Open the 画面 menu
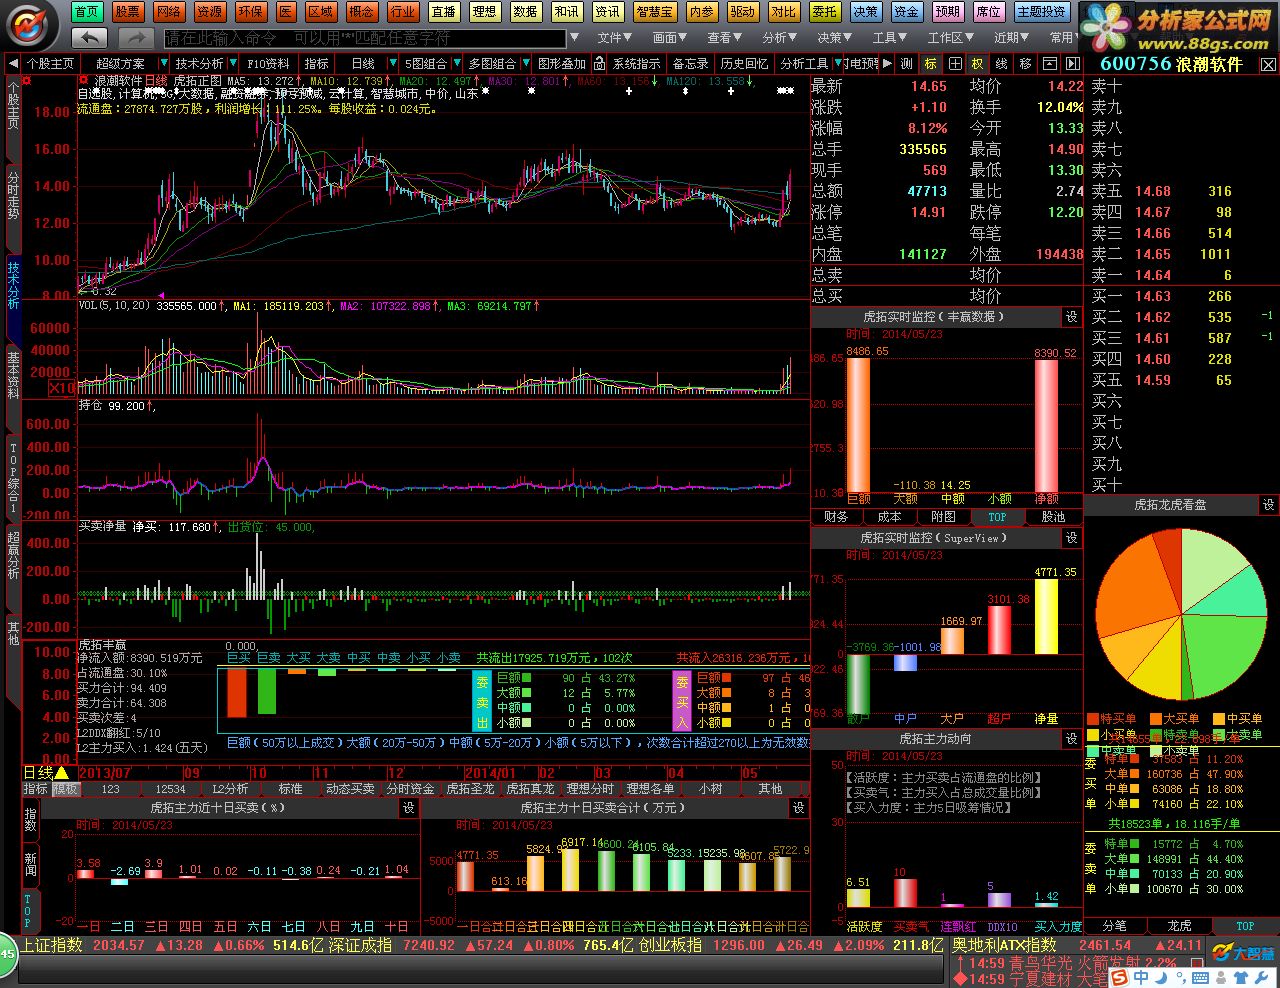This screenshot has width=1280, height=988. 668,38
